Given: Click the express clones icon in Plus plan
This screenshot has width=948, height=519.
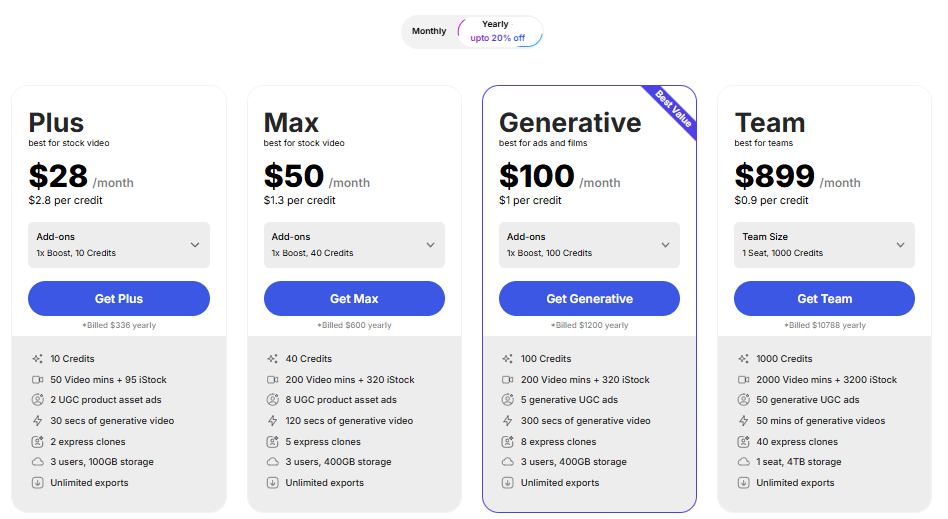Looking at the screenshot, I should click(x=37, y=442).
